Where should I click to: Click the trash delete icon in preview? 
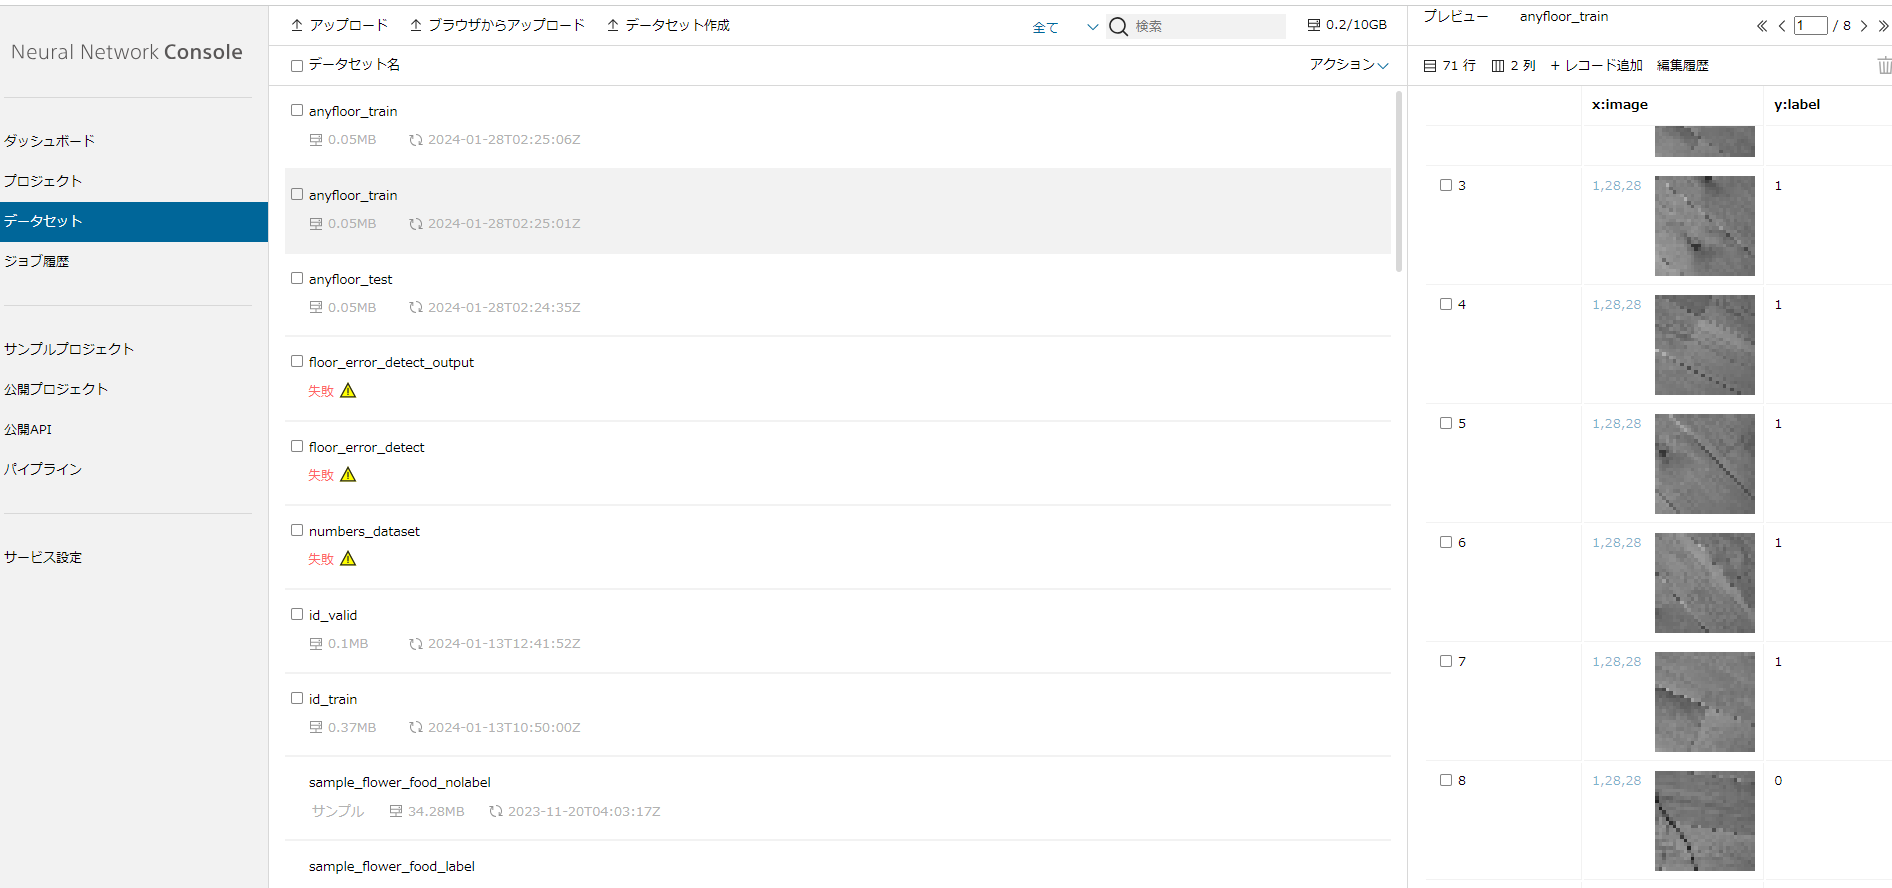point(1884,66)
